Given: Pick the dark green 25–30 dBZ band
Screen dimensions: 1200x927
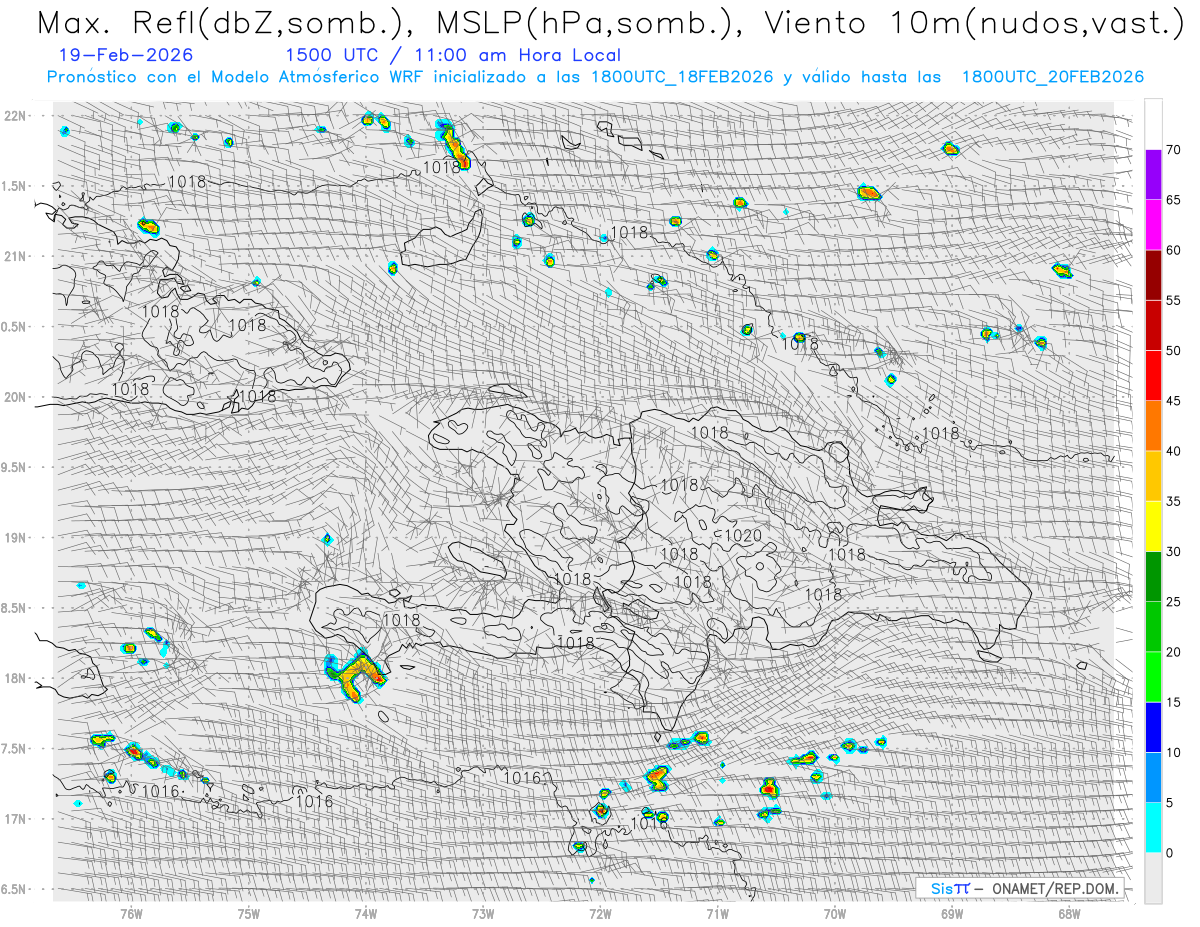Looking at the screenshot, I should pos(1153,576).
